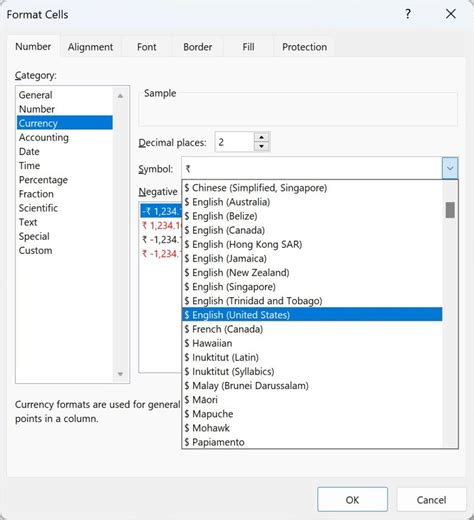This screenshot has height=520, width=474.
Task: Select $ English (Trinidad and Tobago)
Action: [312, 301]
